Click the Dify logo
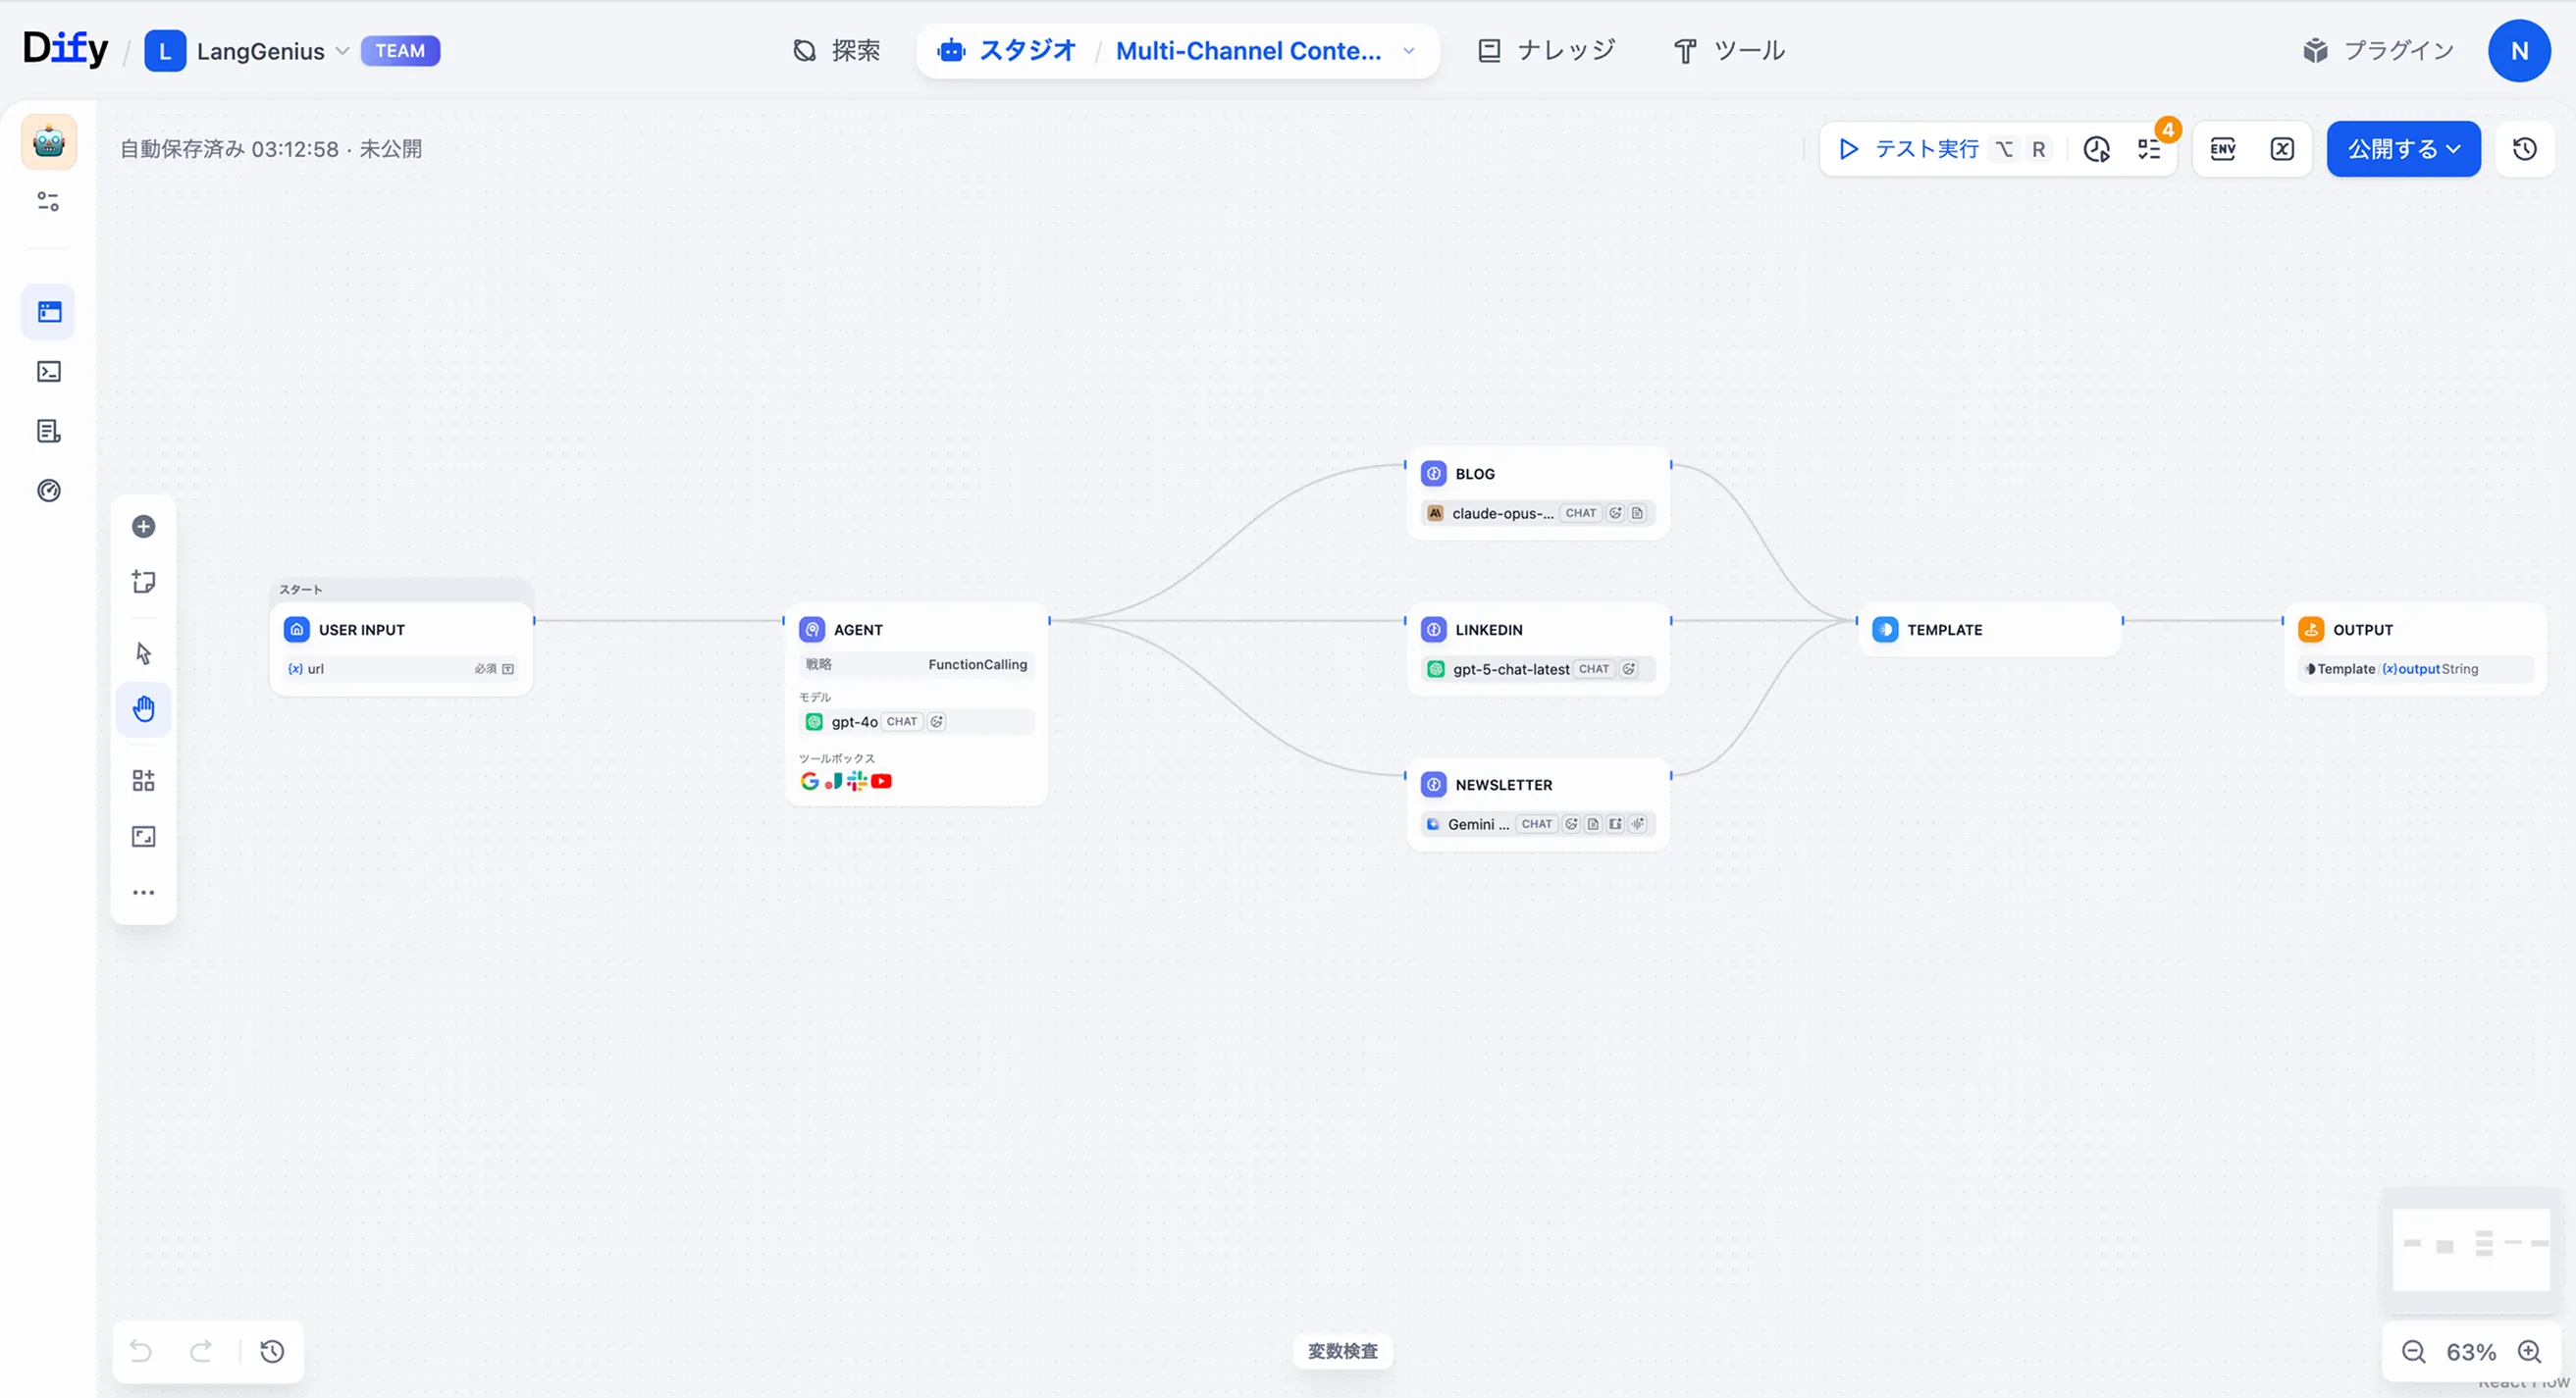The height and width of the screenshot is (1398, 2576). tap(65, 49)
